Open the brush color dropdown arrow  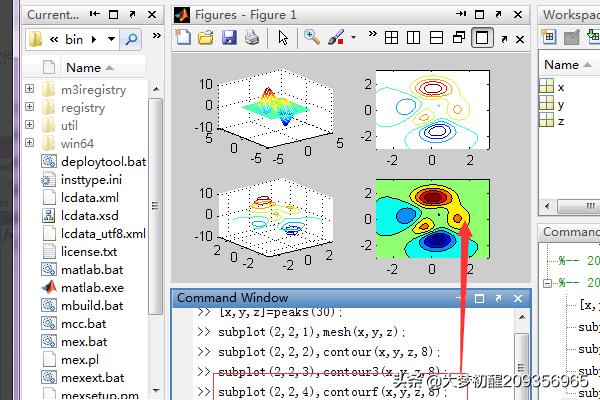coord(353,38)
